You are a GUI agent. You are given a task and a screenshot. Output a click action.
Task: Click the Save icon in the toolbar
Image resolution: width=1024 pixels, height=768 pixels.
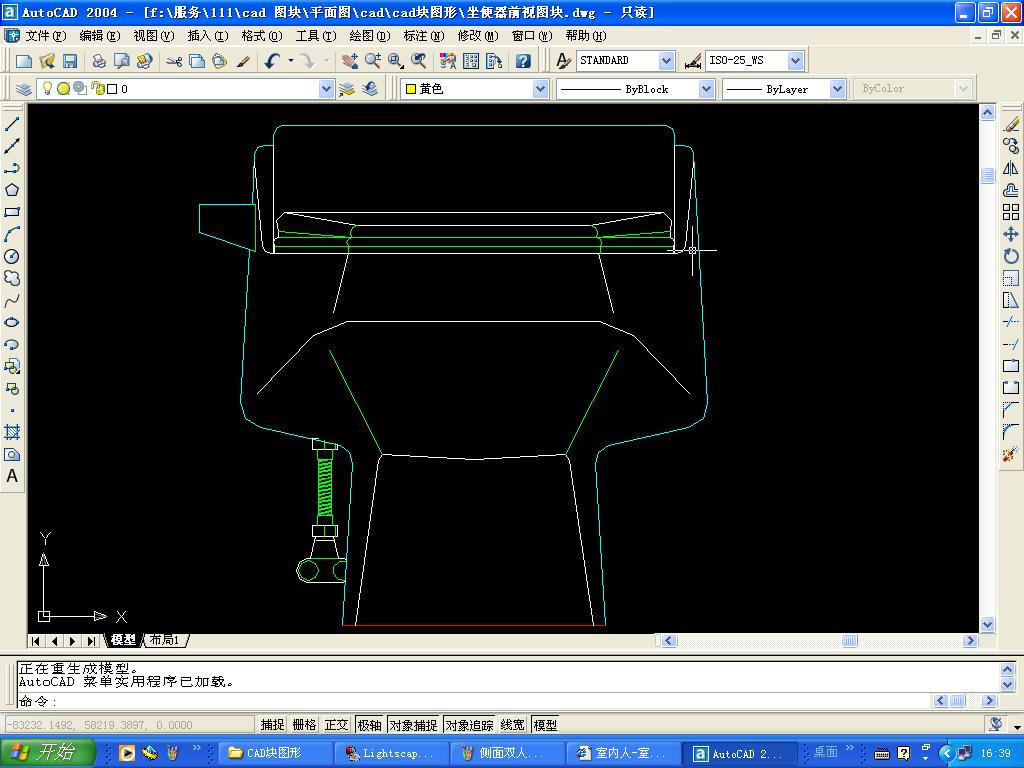click(70, 61)
